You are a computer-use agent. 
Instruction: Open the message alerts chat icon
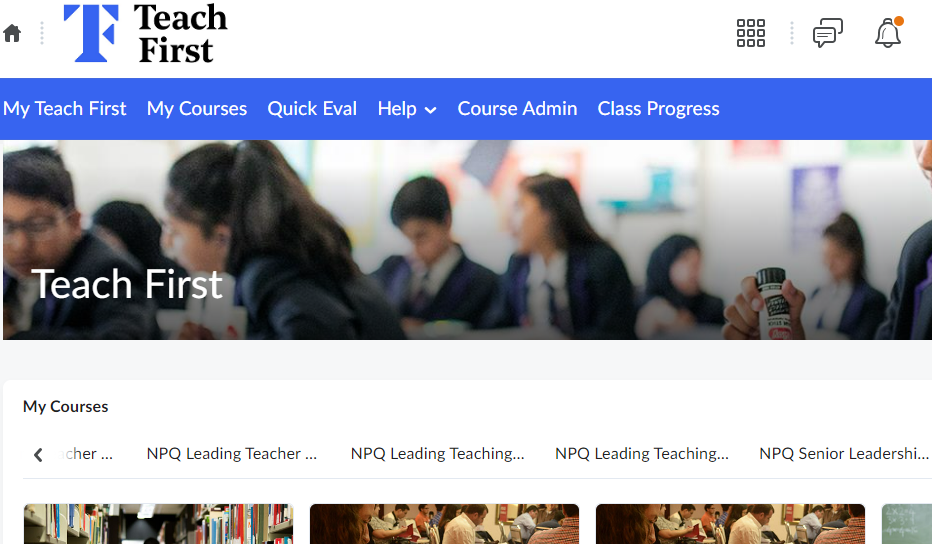[828, 33]
